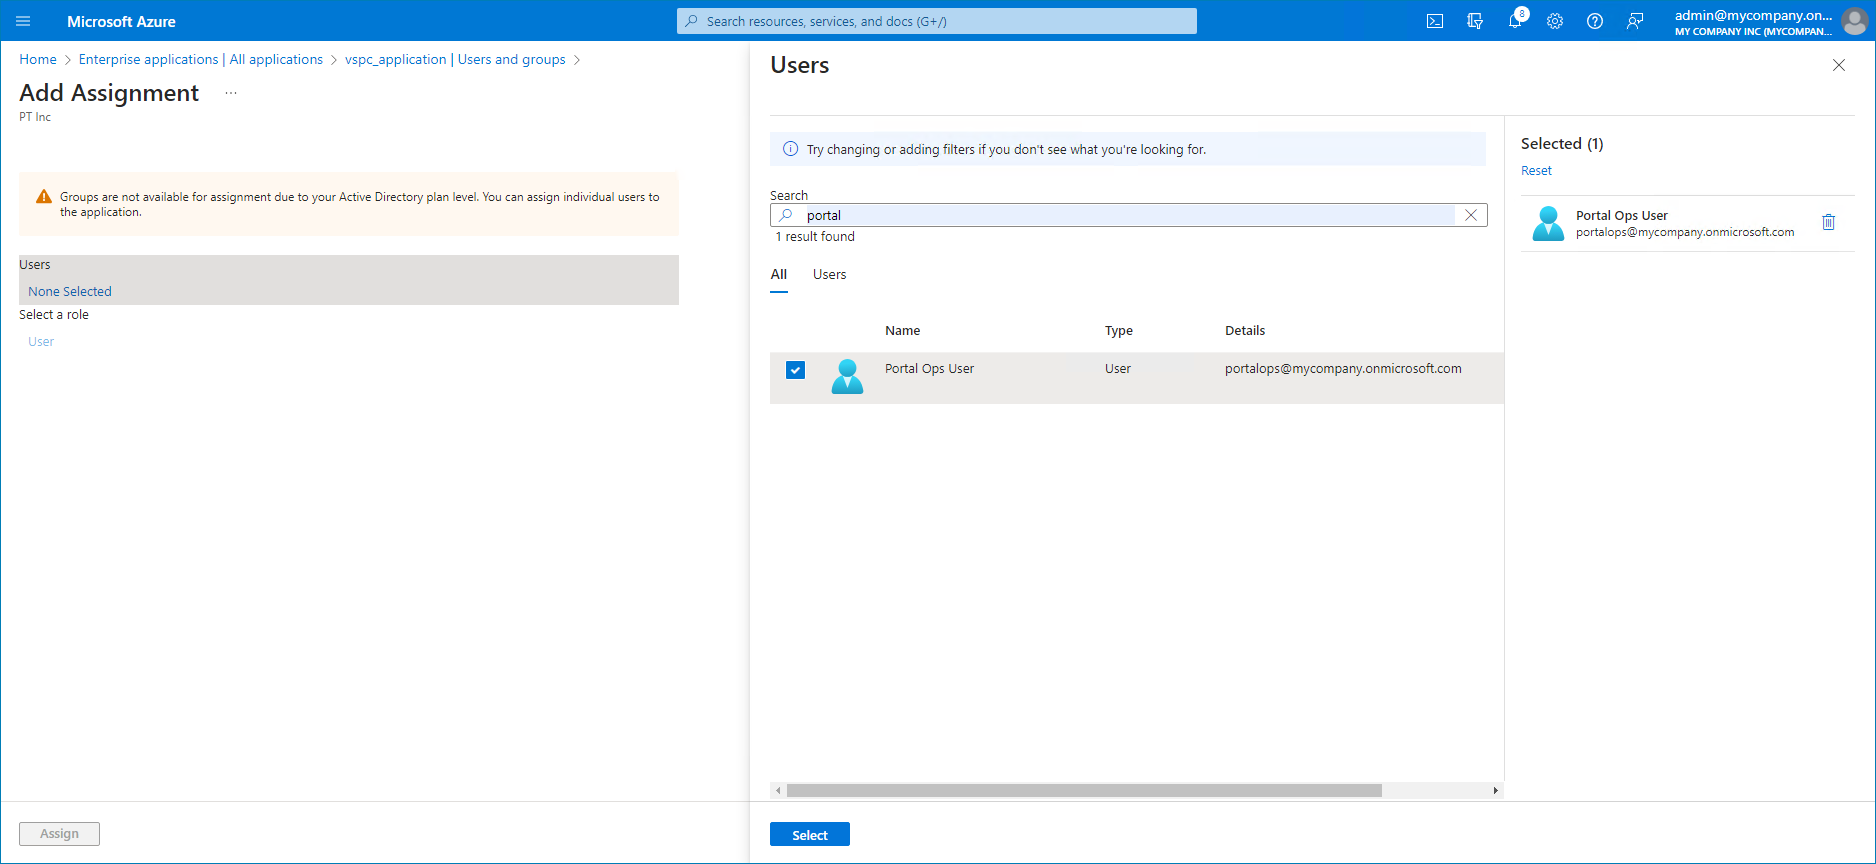Open portal settings gear
The height and width of the screenshot is (864, 1876).
(x=1555, y=21)
